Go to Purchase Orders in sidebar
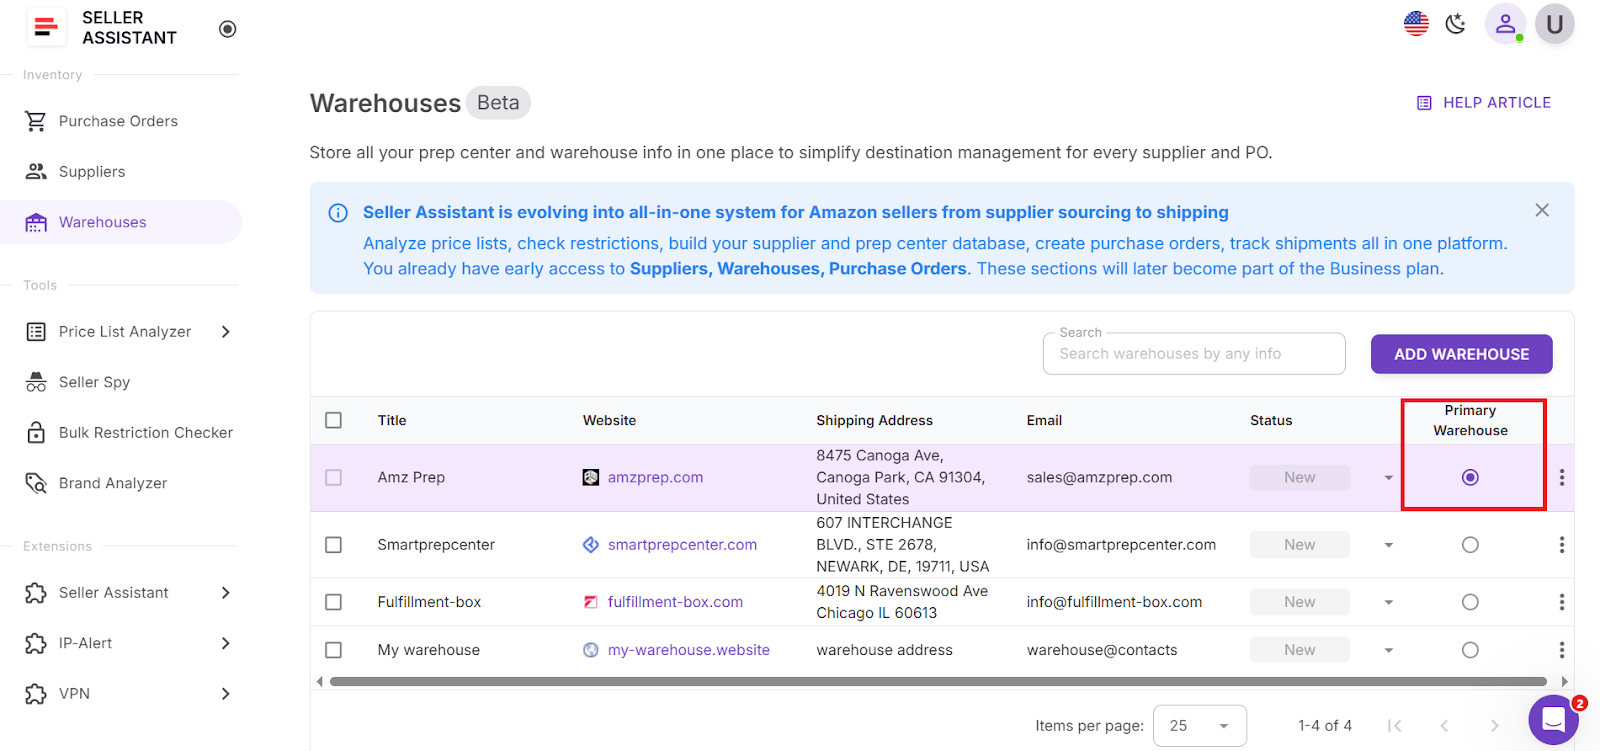The width and height of the screenshot is (1600, 751). [118, 121]
